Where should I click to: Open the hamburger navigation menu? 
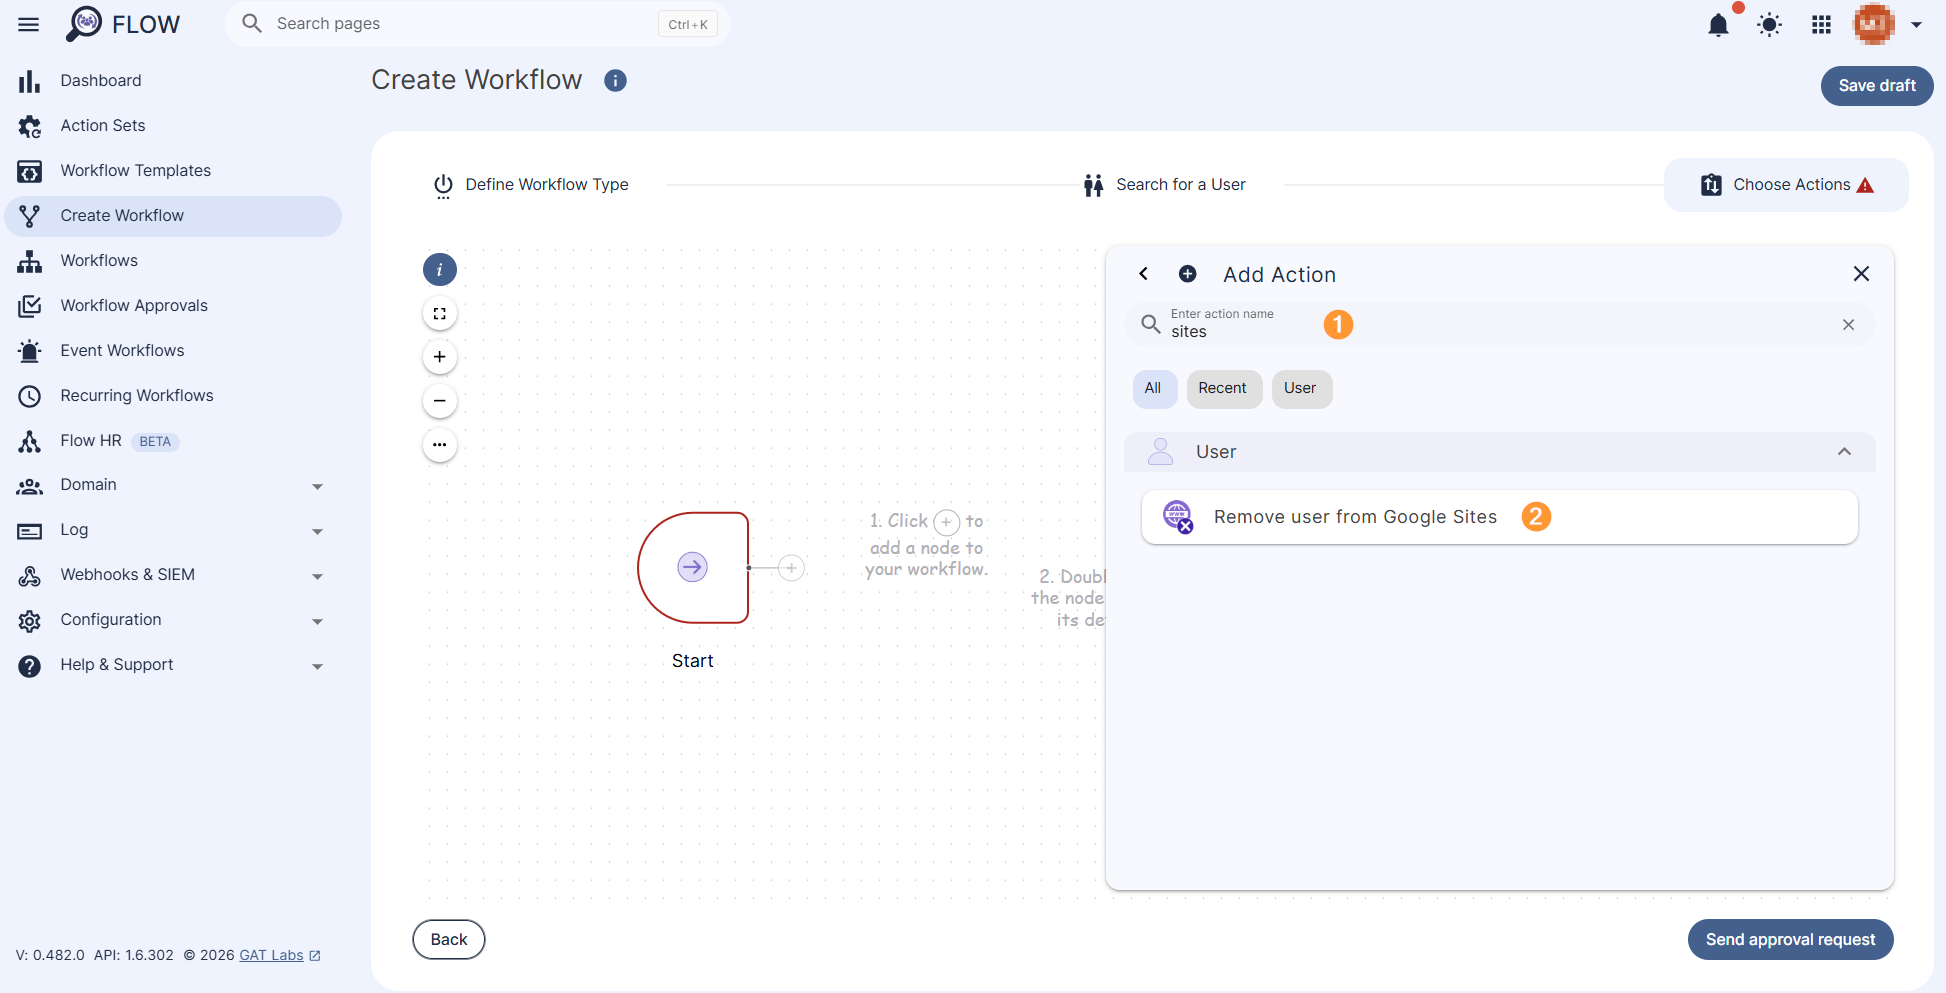[29, 24]
